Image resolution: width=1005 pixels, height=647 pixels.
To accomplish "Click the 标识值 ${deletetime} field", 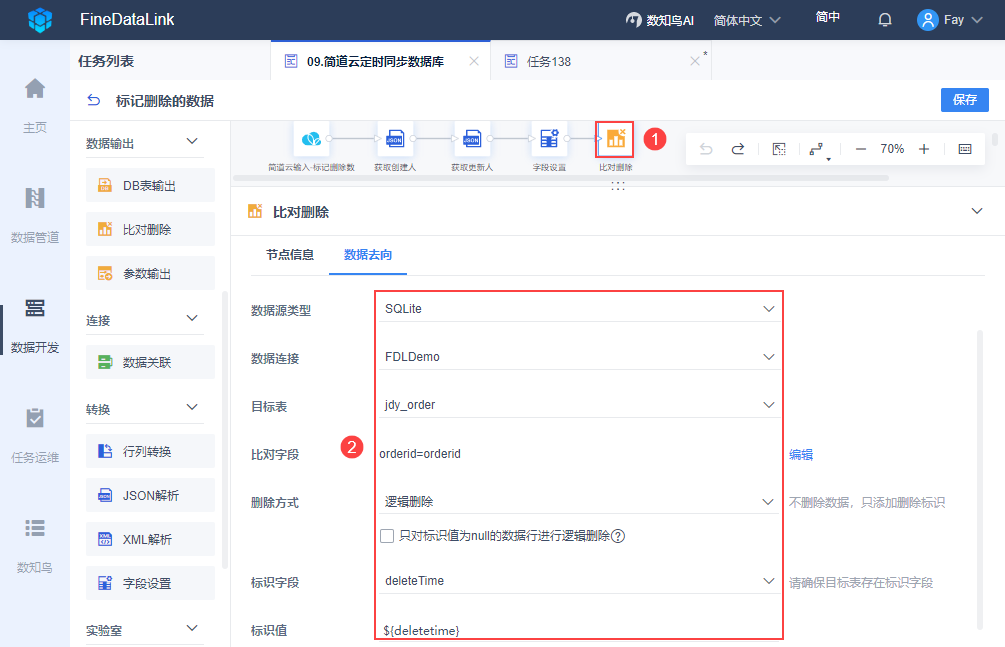I will tap(579, 630).
